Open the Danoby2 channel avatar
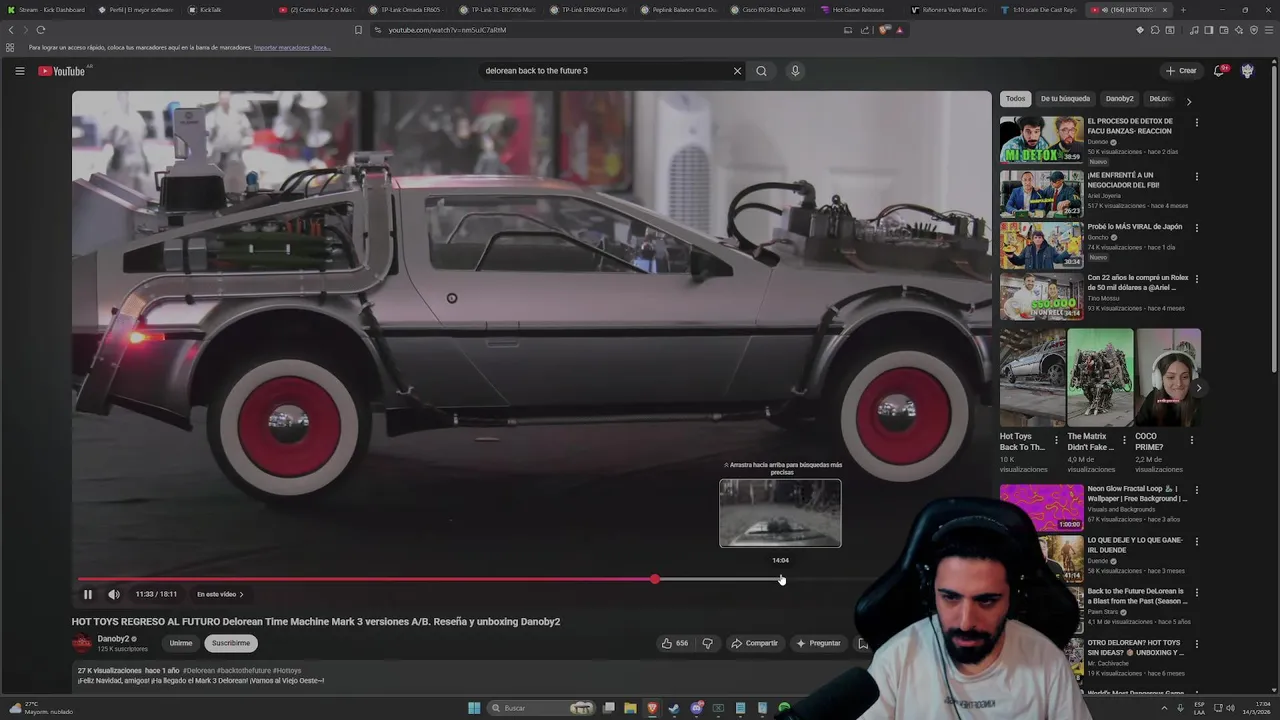The image size is (1280, 720). (x=82, y=643)
